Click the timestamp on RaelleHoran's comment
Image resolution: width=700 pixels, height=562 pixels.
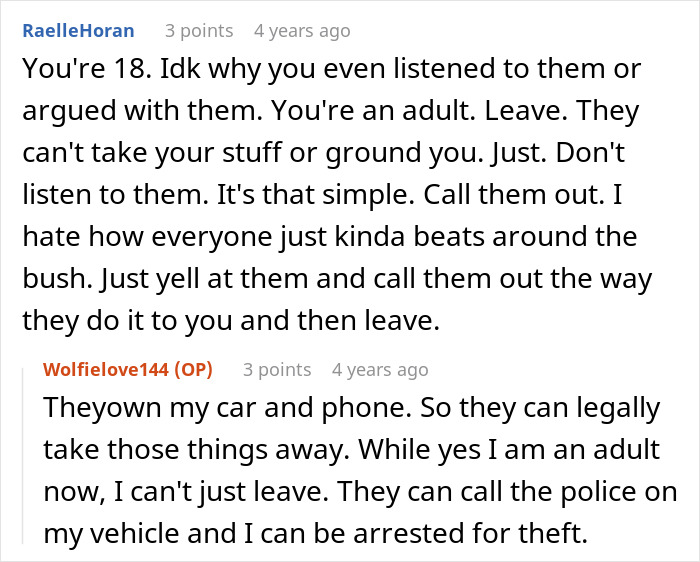302,31
